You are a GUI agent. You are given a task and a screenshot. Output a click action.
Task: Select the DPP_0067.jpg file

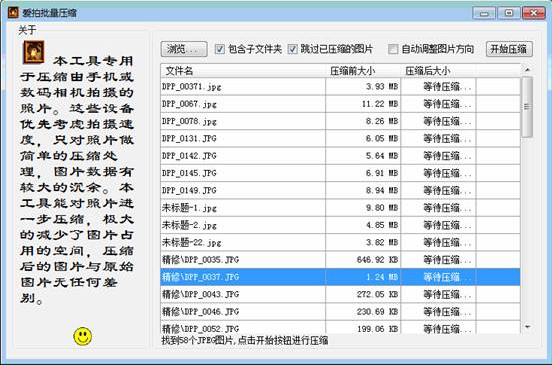point(340,104)
